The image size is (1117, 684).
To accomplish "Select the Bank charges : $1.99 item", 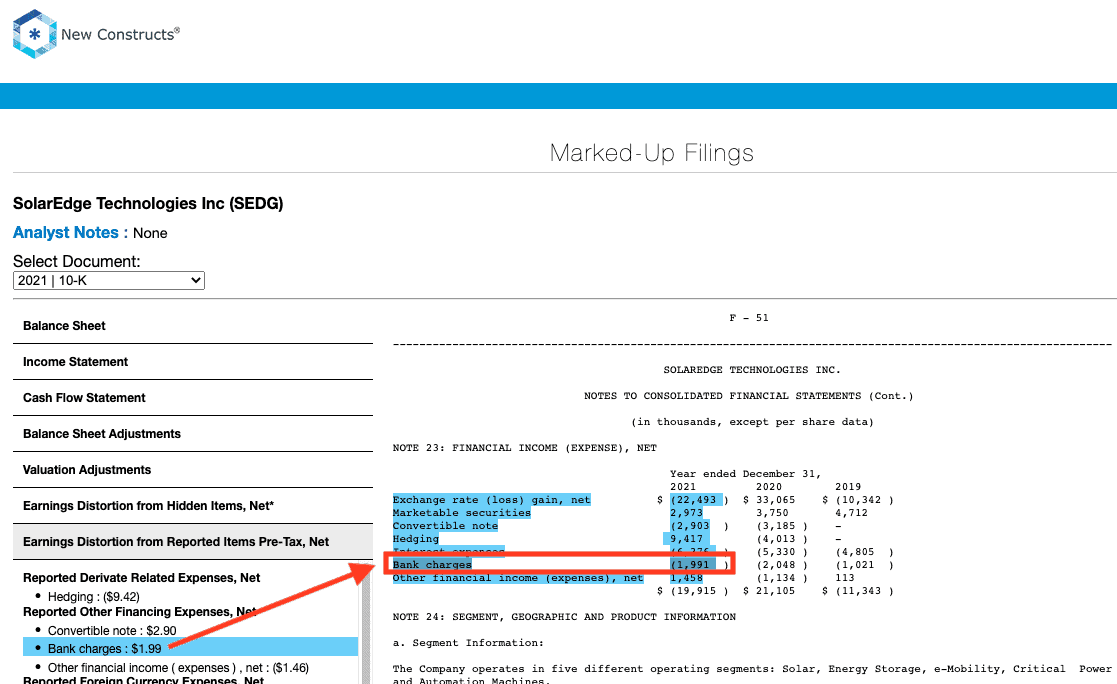I will 190,648.
